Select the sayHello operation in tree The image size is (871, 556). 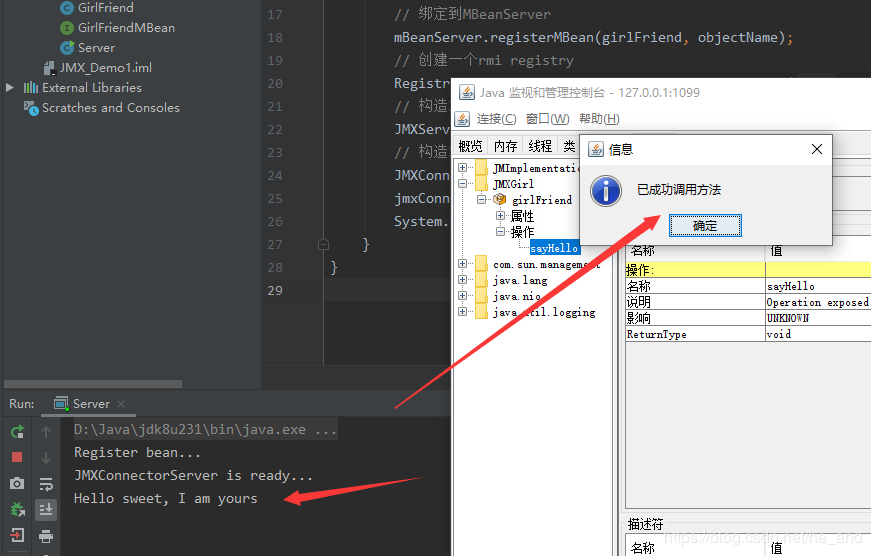[554, 248]
